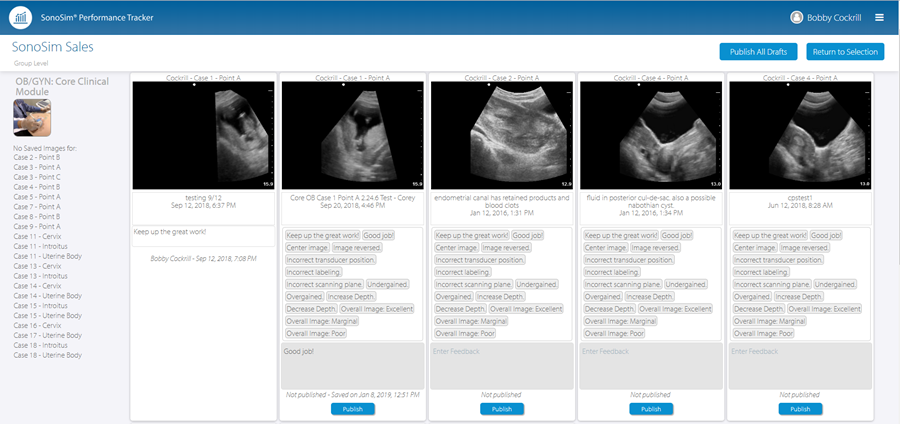Screen dimensions: 900x424
Task: Add 'Center image.' tag in cul-de-sac card
Action: coord(606,248)
